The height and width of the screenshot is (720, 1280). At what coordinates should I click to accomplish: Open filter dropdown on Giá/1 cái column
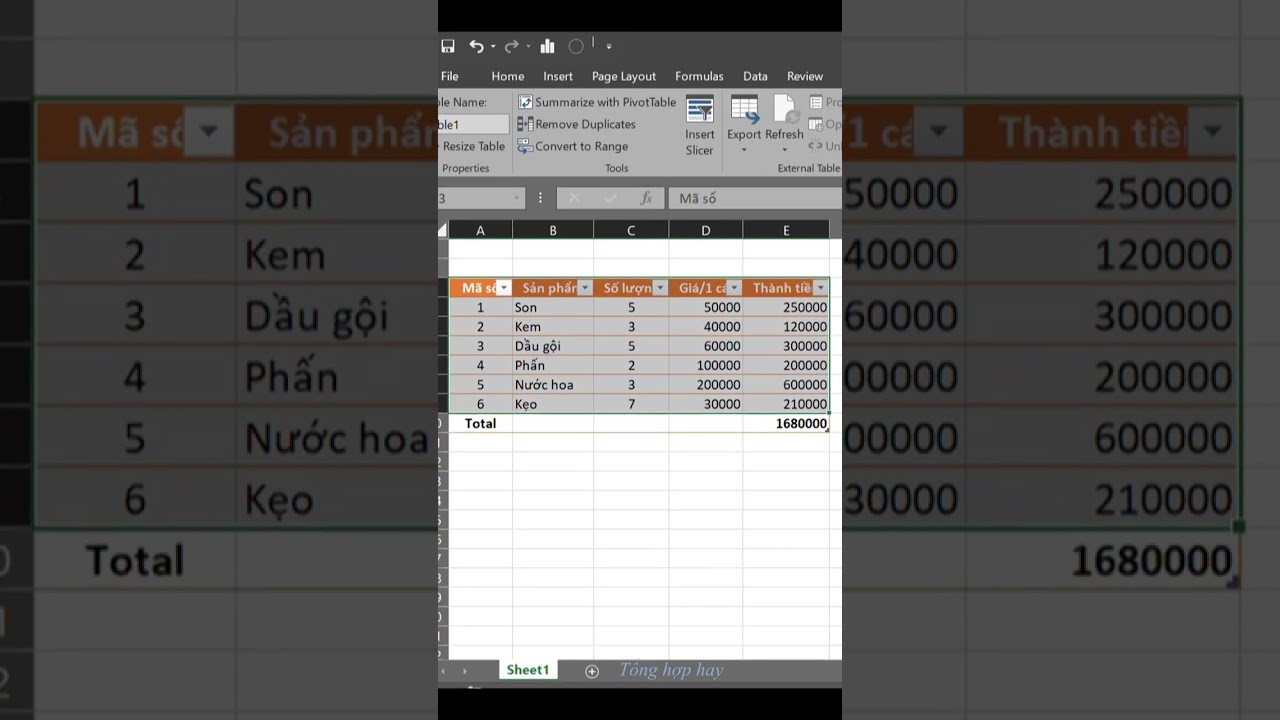click(734, 288)
